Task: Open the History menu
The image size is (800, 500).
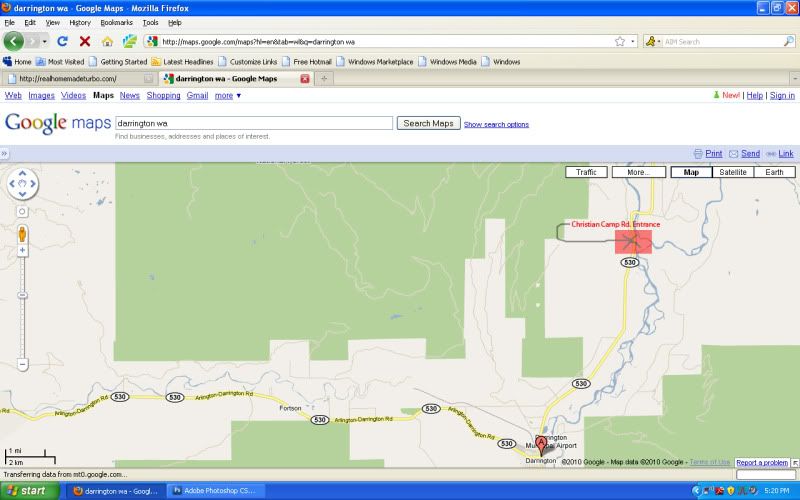Action: [x=80, y=22]
